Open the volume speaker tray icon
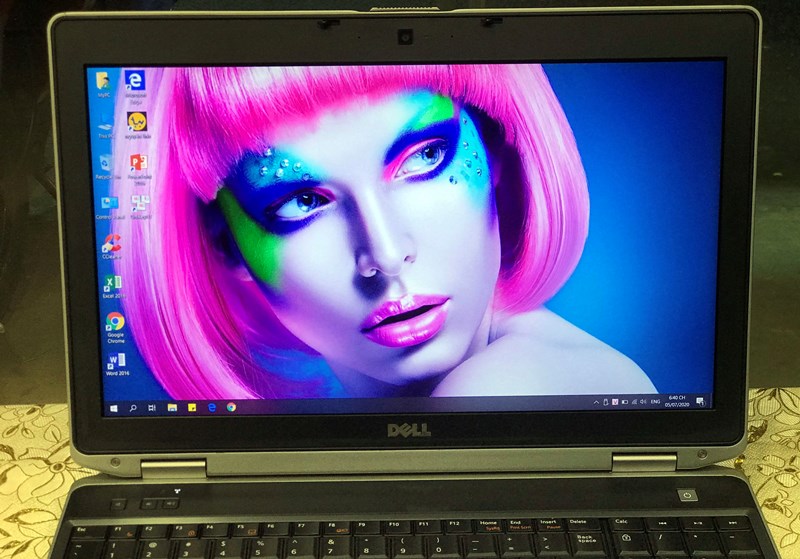The height and width of the screenshot is (559, 800). point(643,402)
